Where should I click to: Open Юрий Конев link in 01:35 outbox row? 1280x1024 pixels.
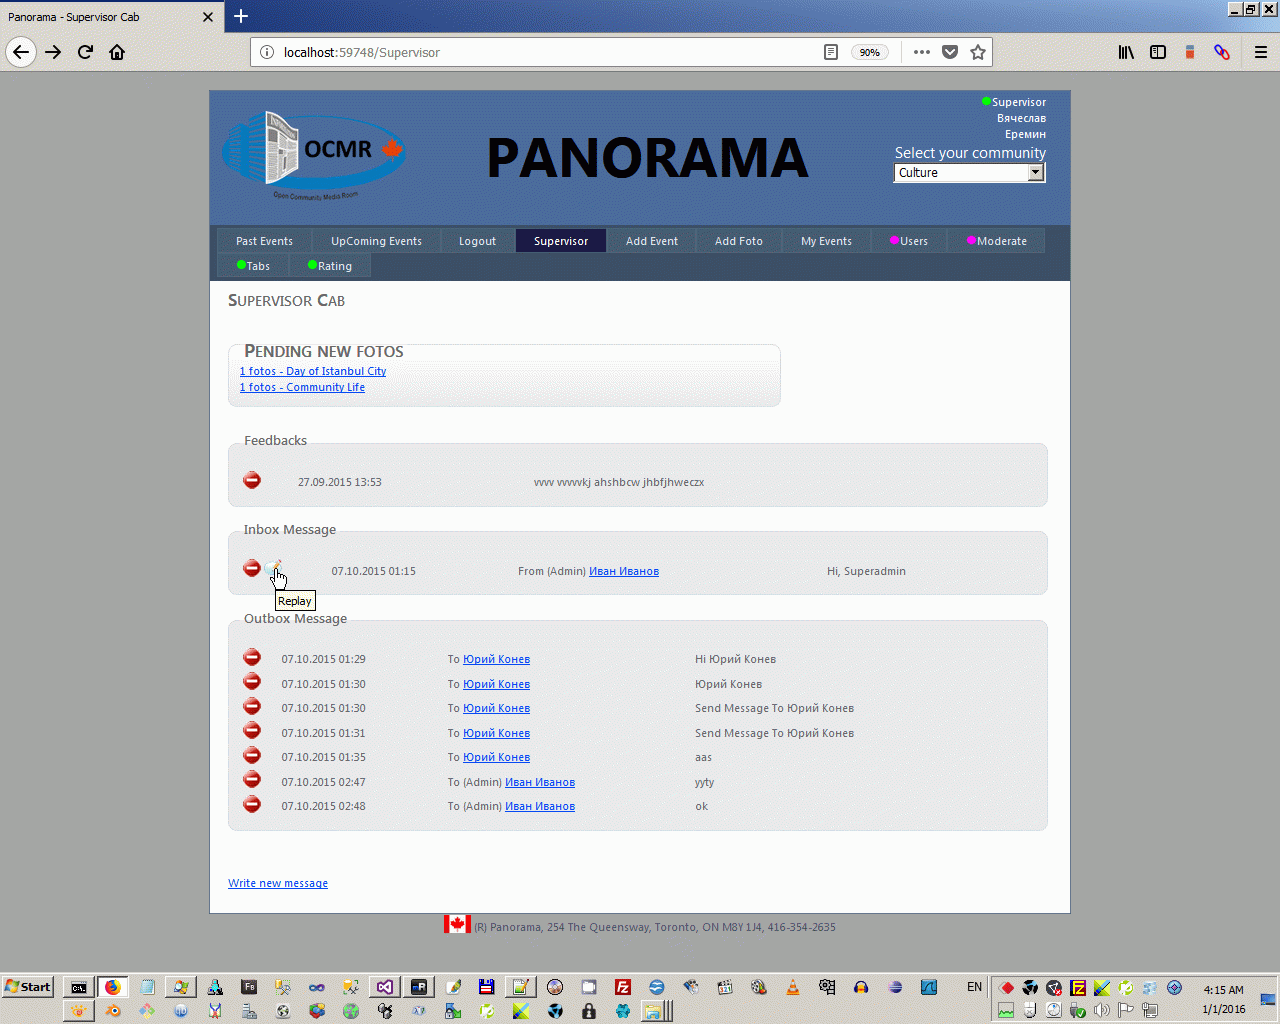point(496,757)
